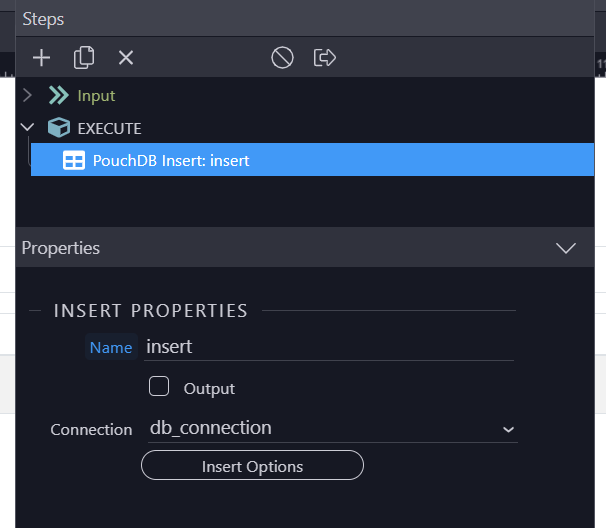Toggle the Output checkbox
Image resolution: width=606 pixels, height=528 pixels.
pos(159,386)
